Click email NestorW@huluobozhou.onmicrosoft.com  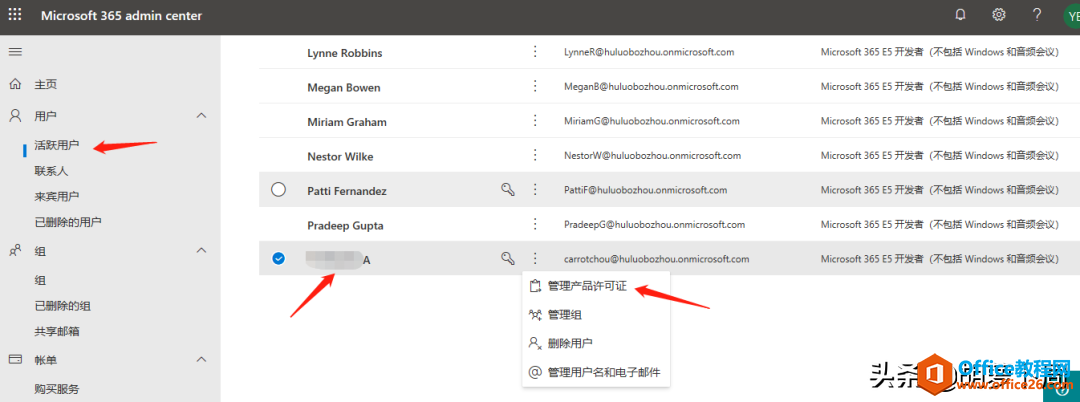[652, 156]
